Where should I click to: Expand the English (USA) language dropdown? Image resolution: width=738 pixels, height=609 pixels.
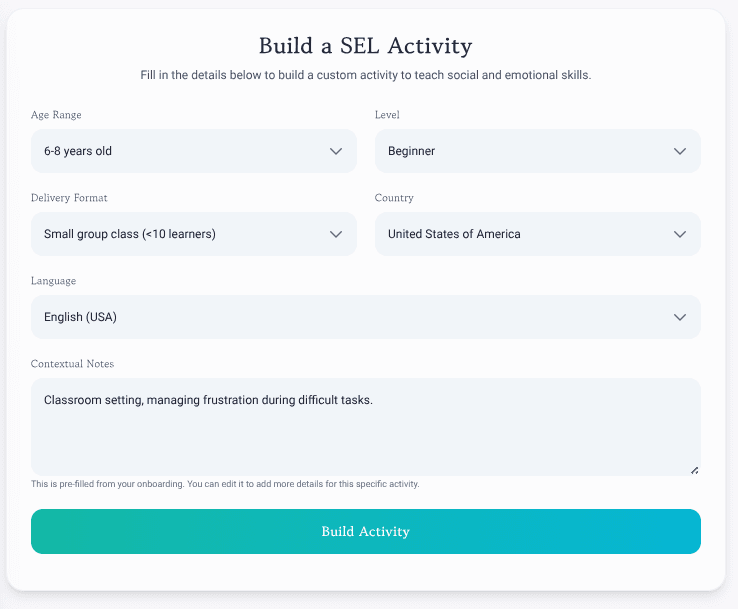click(366, 317)
